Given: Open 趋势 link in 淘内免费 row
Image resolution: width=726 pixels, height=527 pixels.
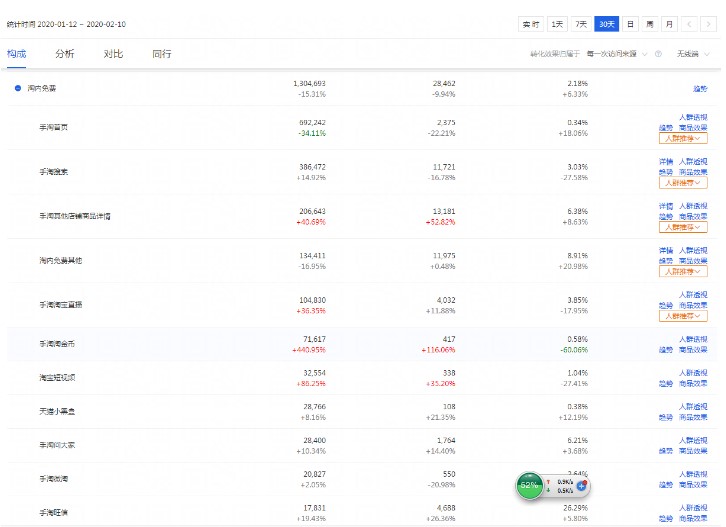Looking at the screenshot, I should 700,88.
